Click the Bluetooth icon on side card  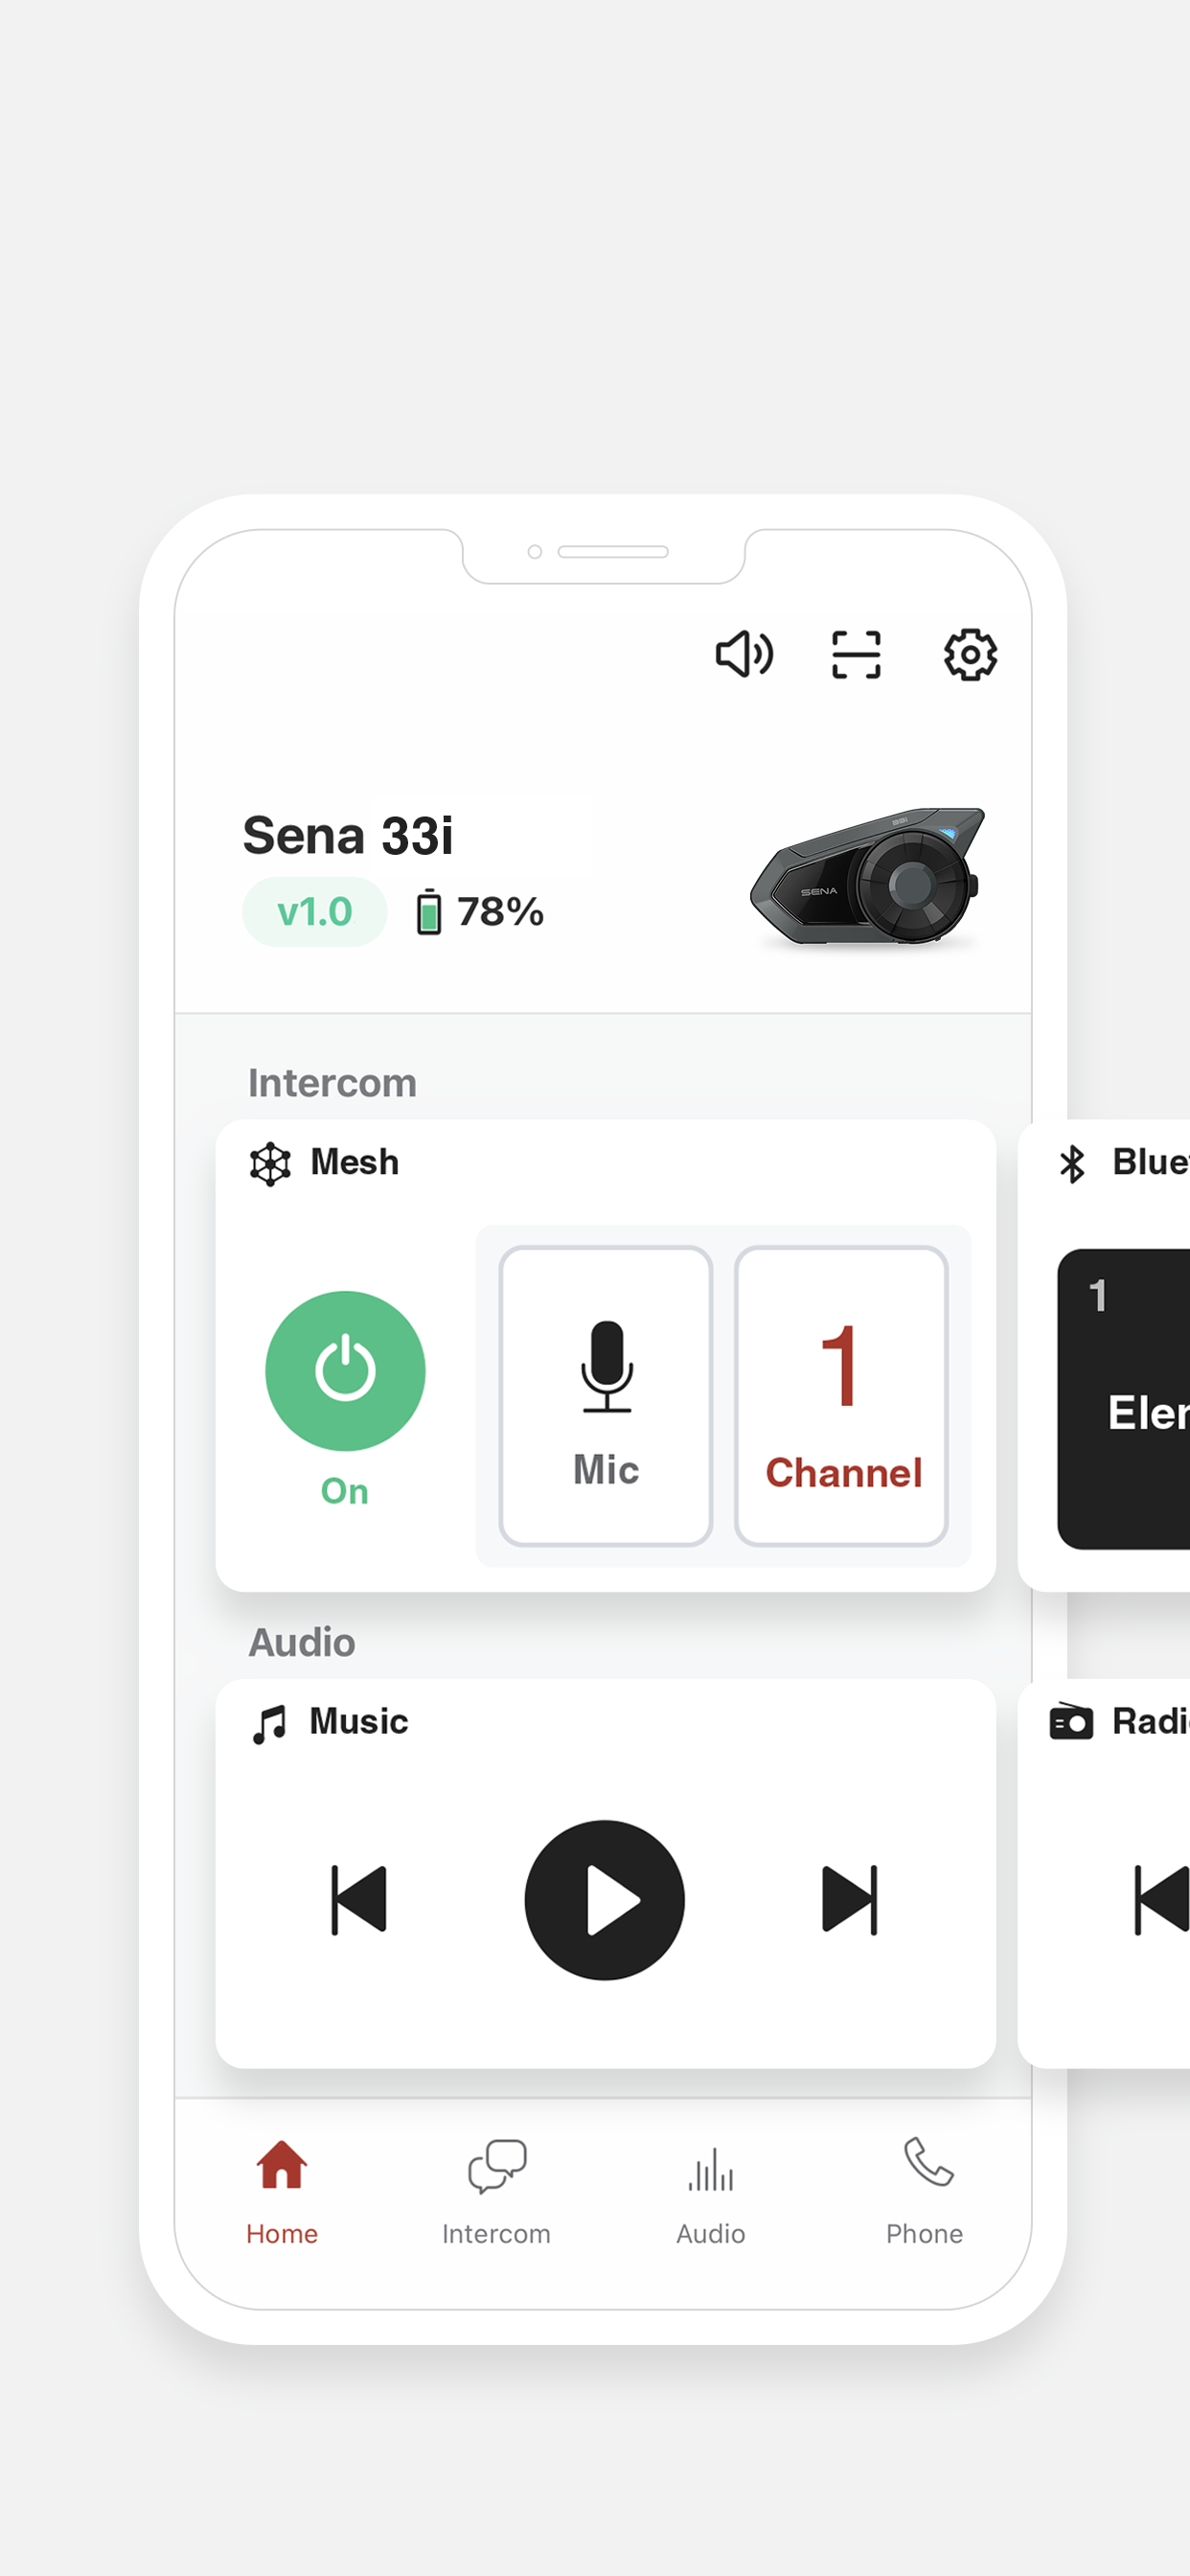1072,1164
